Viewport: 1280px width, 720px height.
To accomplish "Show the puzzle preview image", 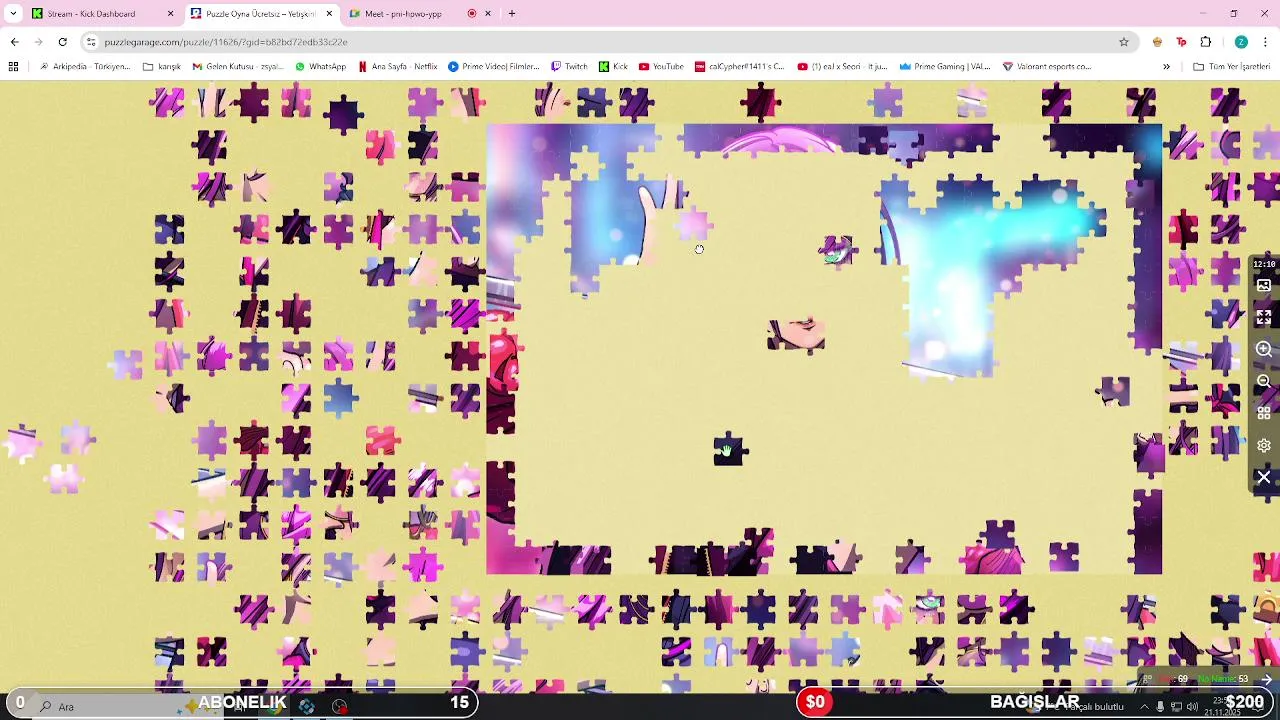I will (1264, 286).
